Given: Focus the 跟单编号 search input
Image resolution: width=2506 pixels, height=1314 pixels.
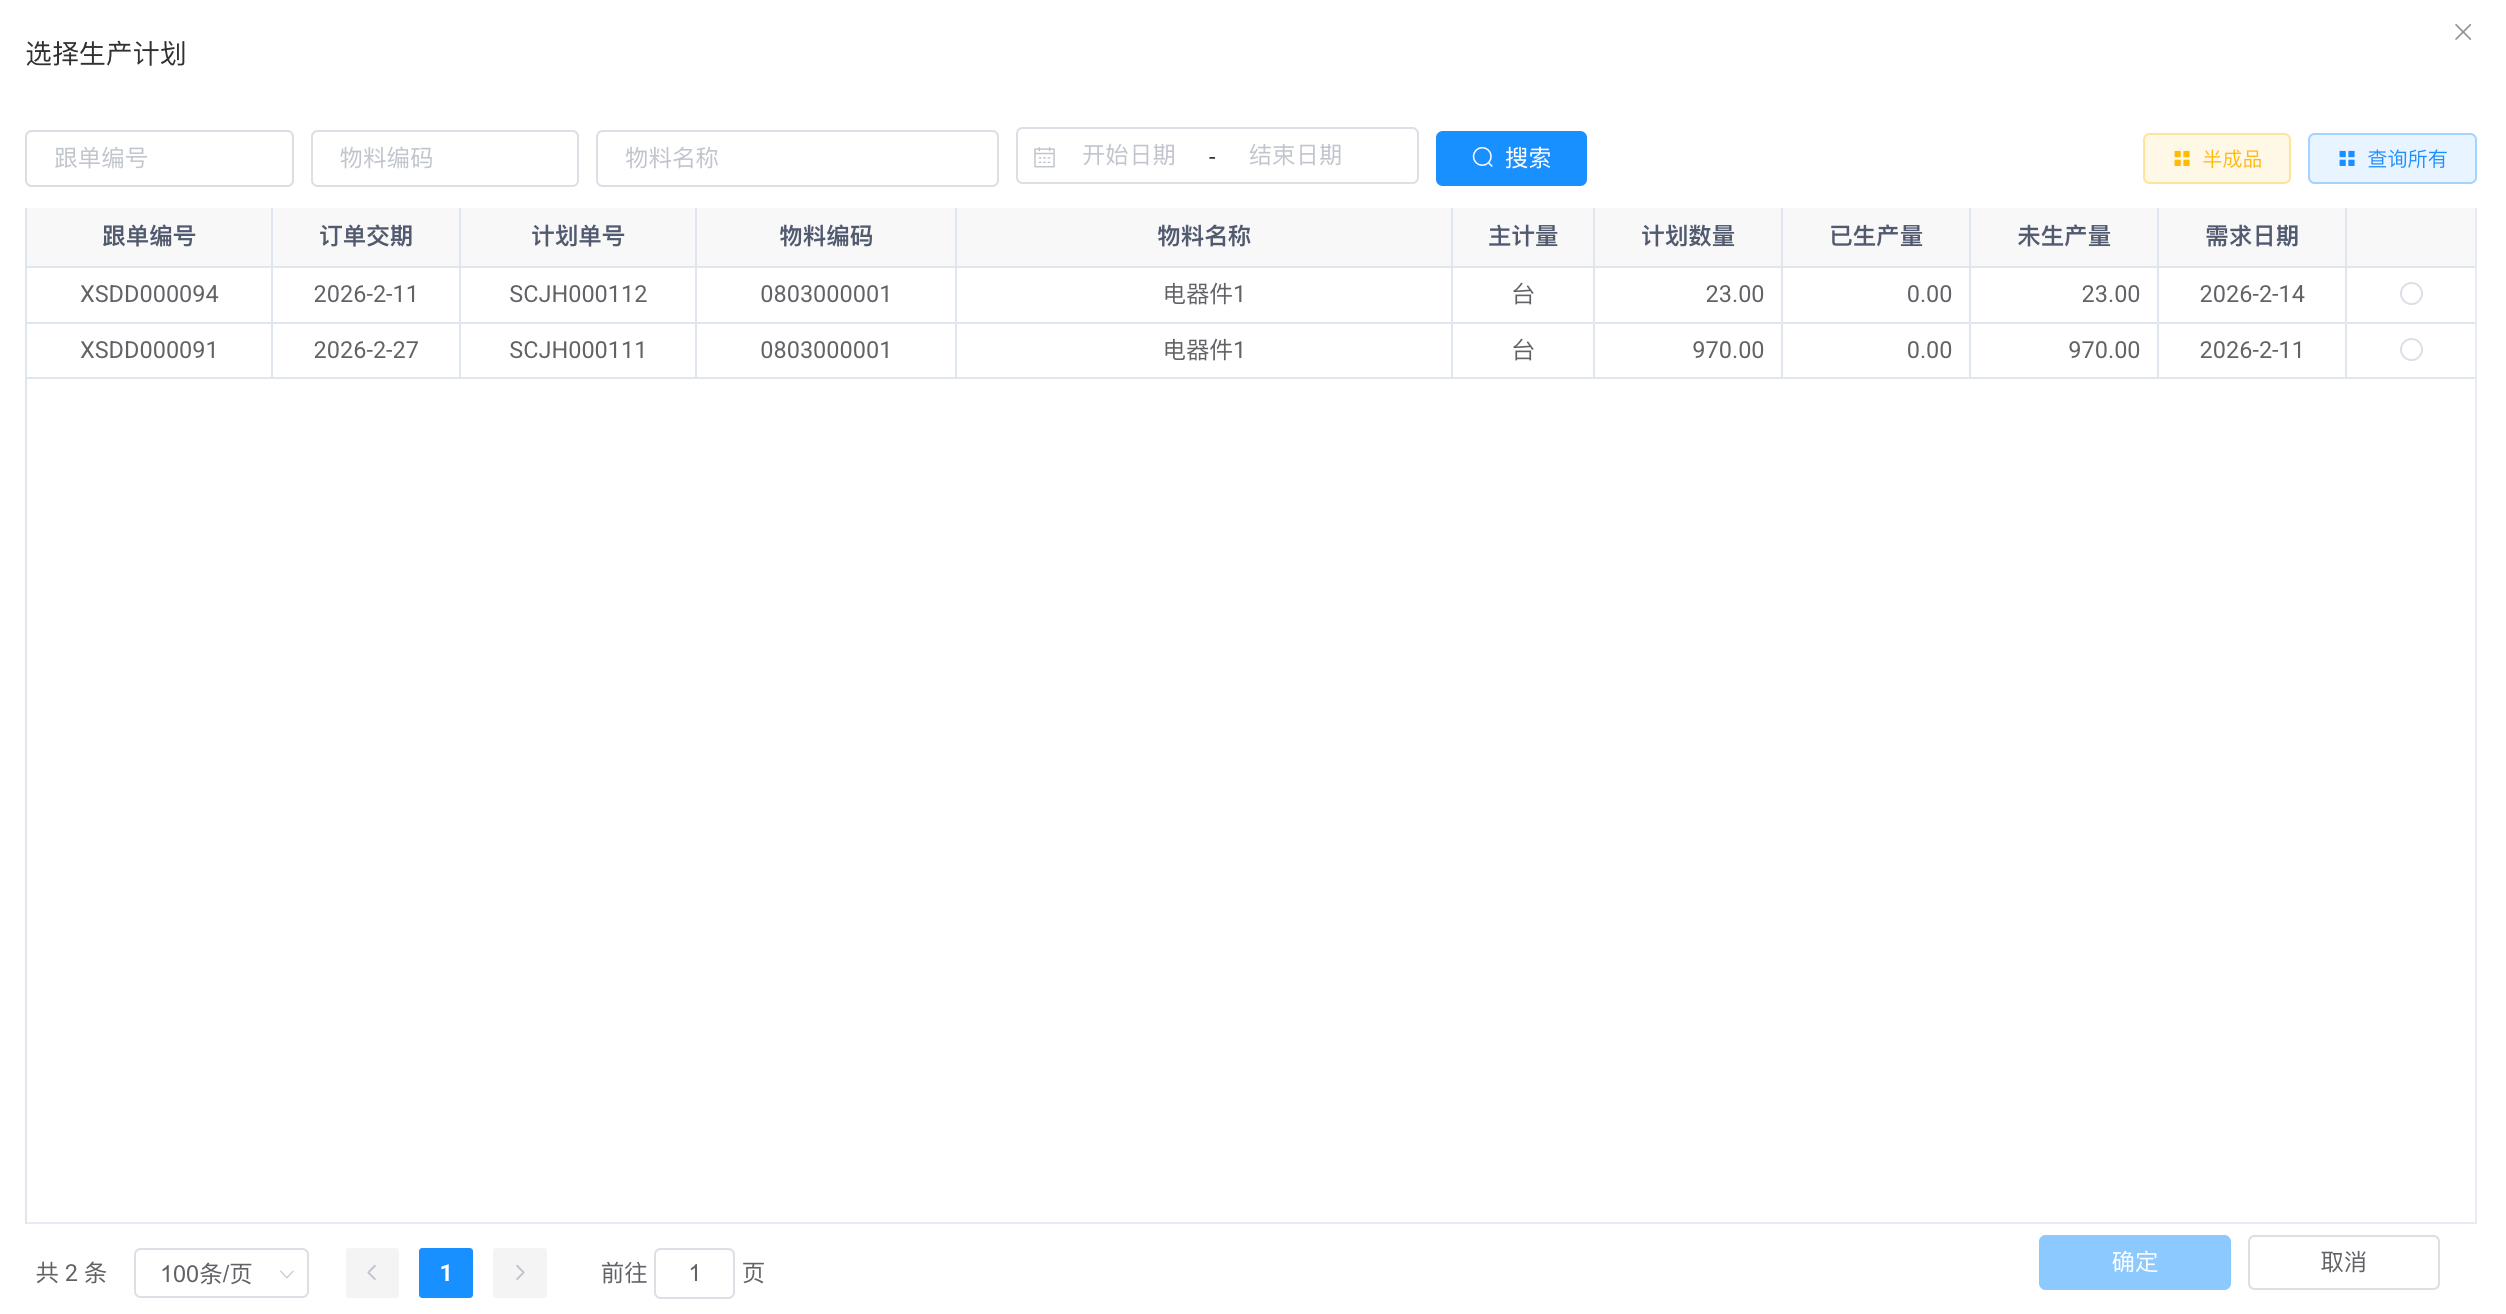Looking at the screenshot, I should (159, 158).
